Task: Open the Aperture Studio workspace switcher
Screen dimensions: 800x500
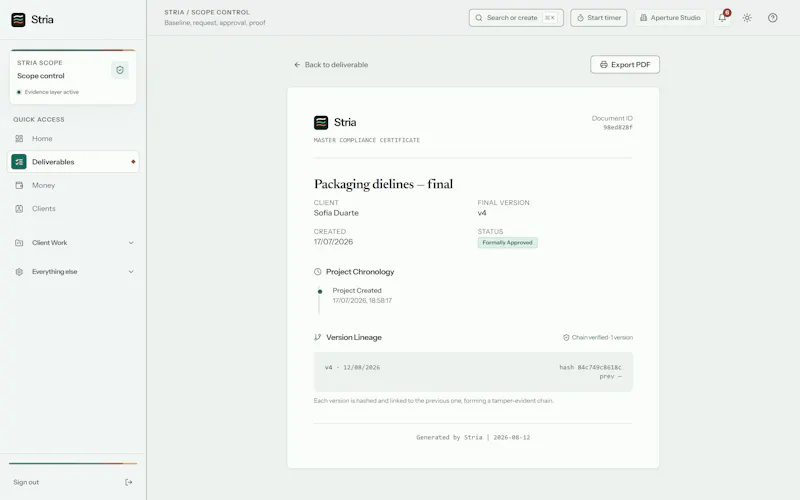Action: [x=670, y=18]
